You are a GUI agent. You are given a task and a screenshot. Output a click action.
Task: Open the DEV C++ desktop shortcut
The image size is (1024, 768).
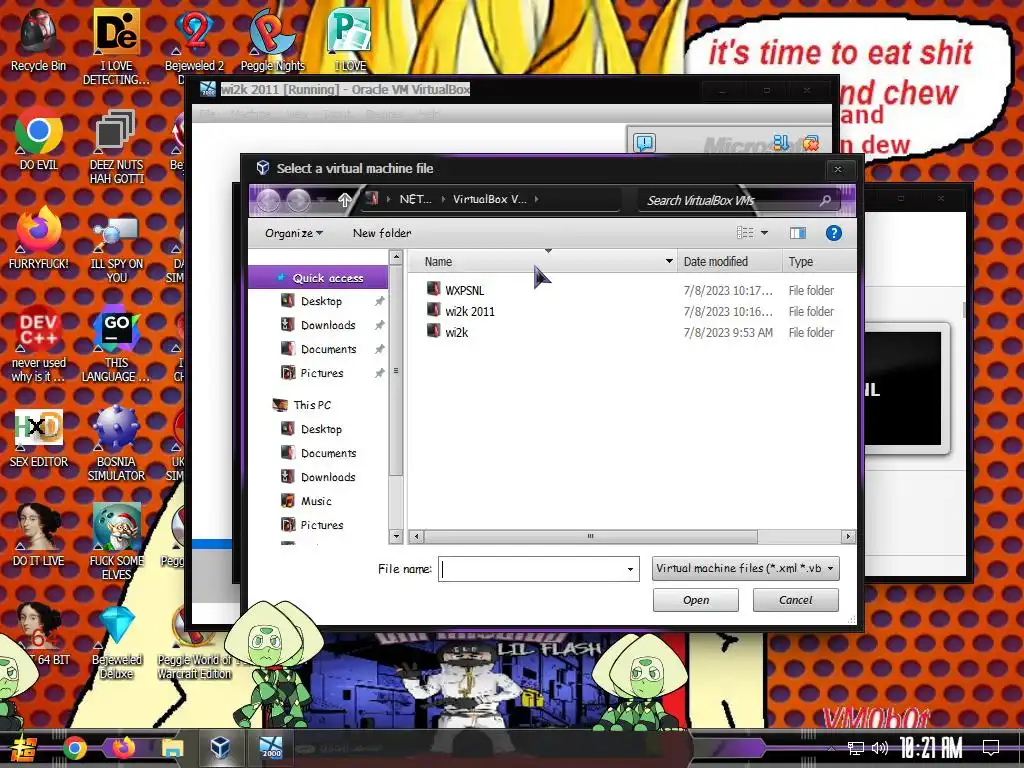tap(38, 345)
